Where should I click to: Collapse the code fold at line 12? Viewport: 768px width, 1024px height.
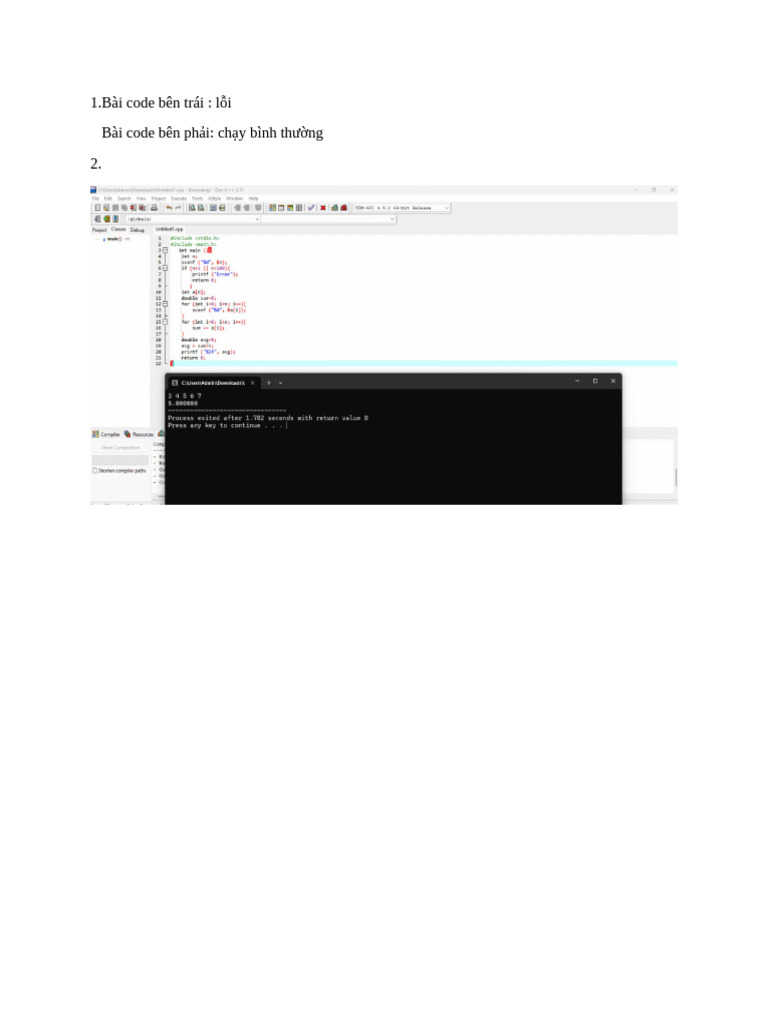point(165,304)
